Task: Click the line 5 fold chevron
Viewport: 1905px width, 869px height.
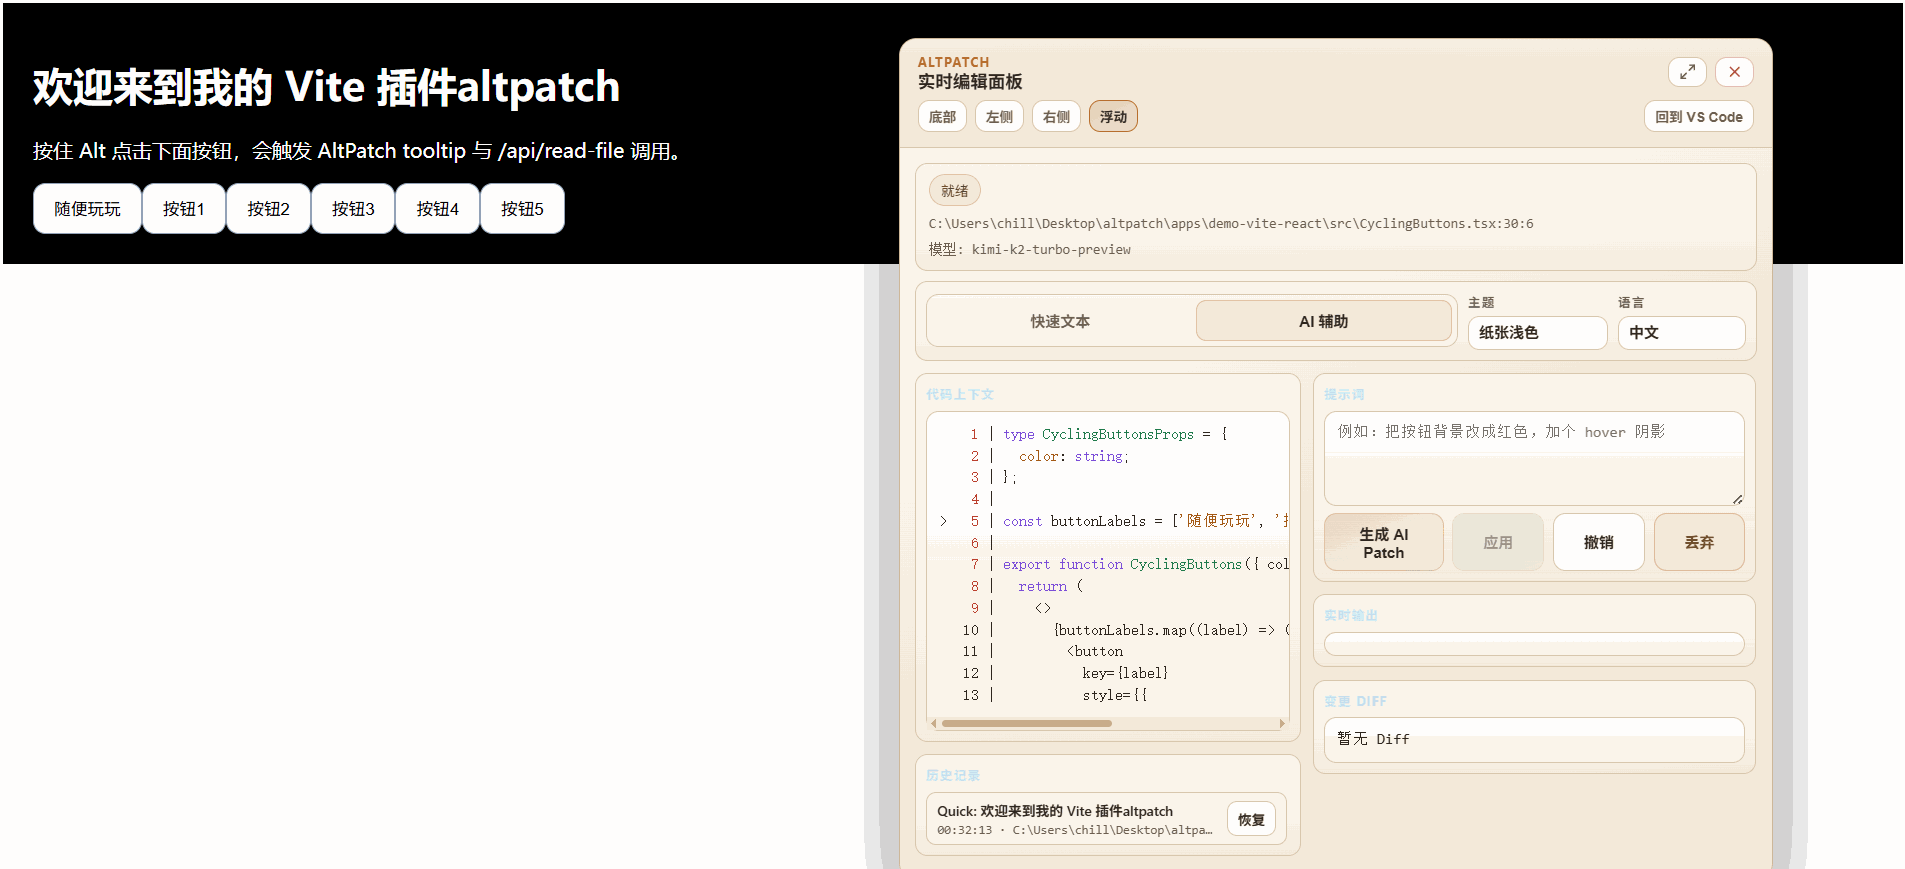Action: coord(943,521)
